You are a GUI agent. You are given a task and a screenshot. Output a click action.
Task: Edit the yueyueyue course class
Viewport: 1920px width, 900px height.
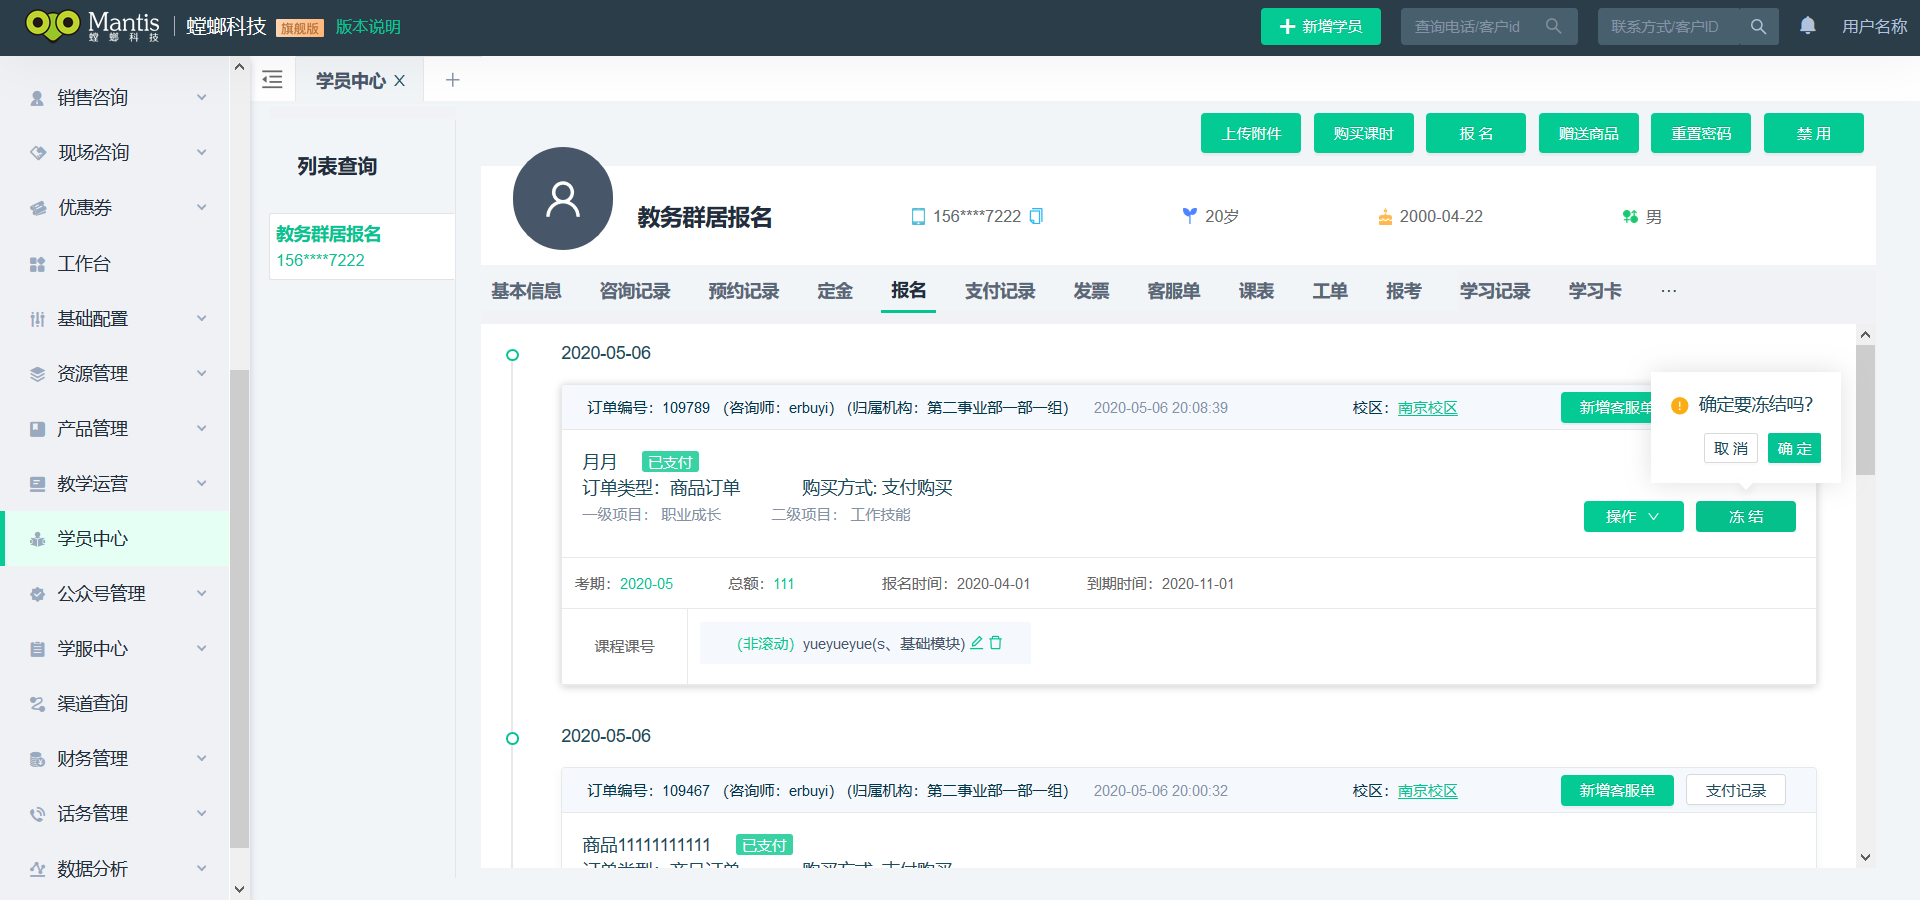(977, 643)
